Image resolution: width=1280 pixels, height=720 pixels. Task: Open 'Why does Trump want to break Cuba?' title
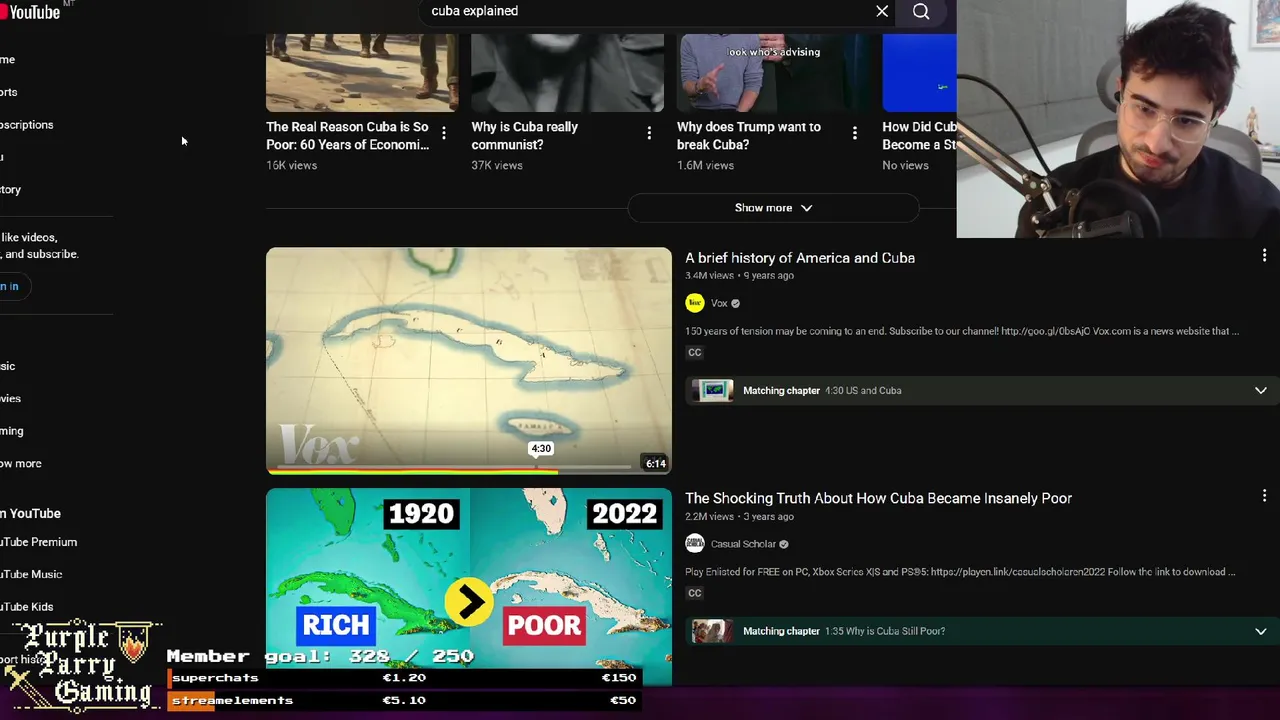(x=749, y=136)
